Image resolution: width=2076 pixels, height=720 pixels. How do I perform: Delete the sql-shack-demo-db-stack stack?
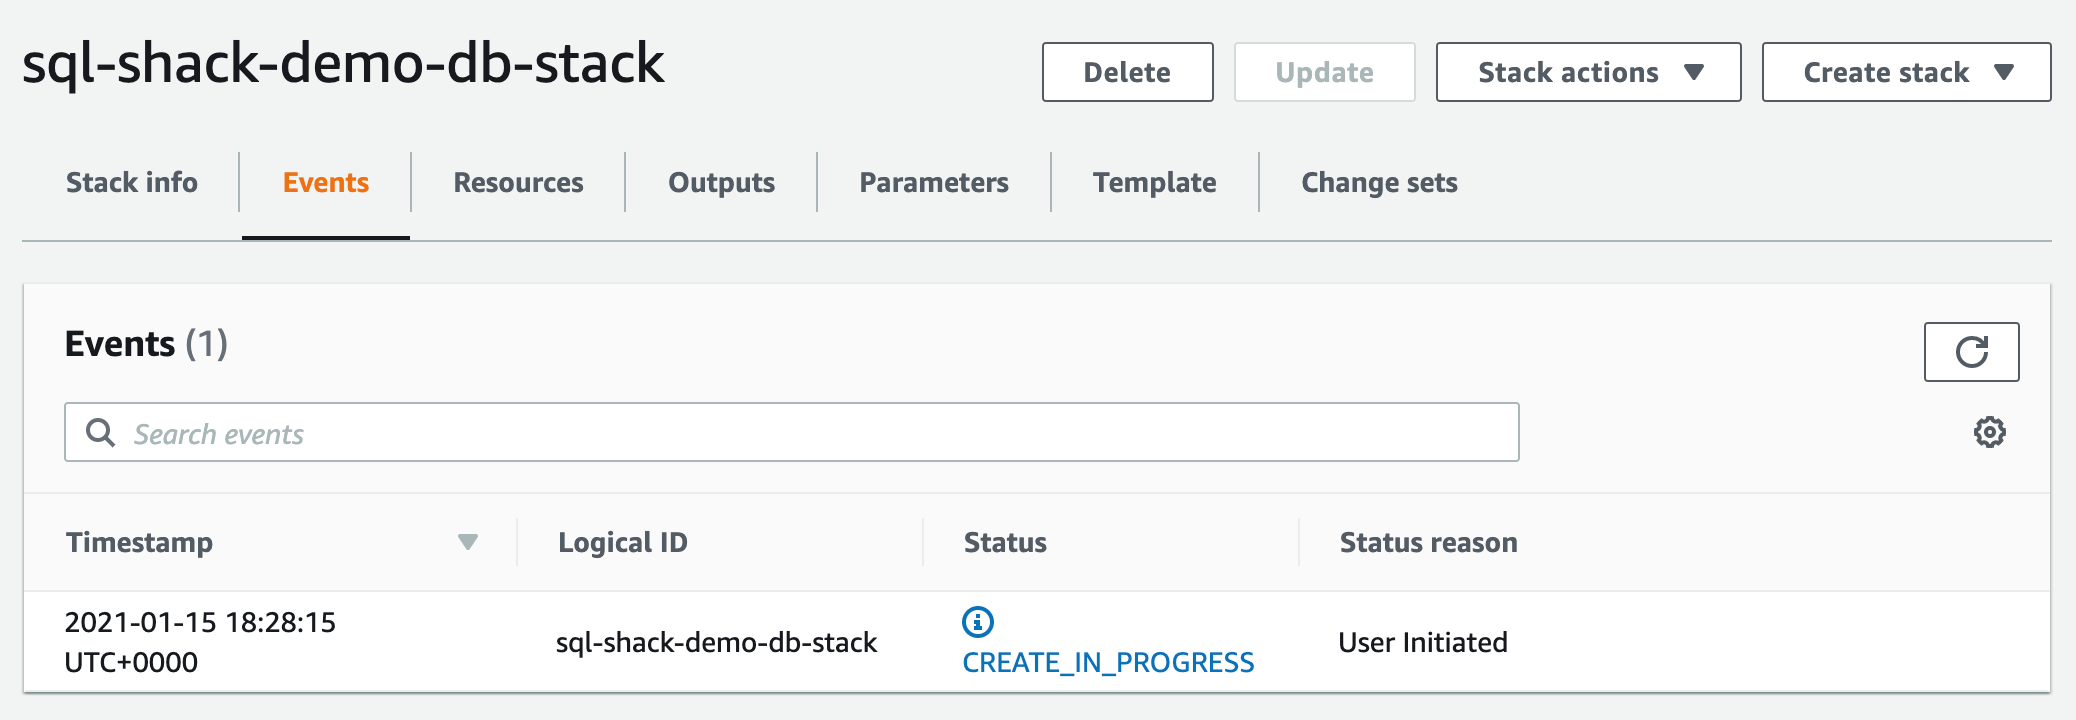click(1127, 72)
